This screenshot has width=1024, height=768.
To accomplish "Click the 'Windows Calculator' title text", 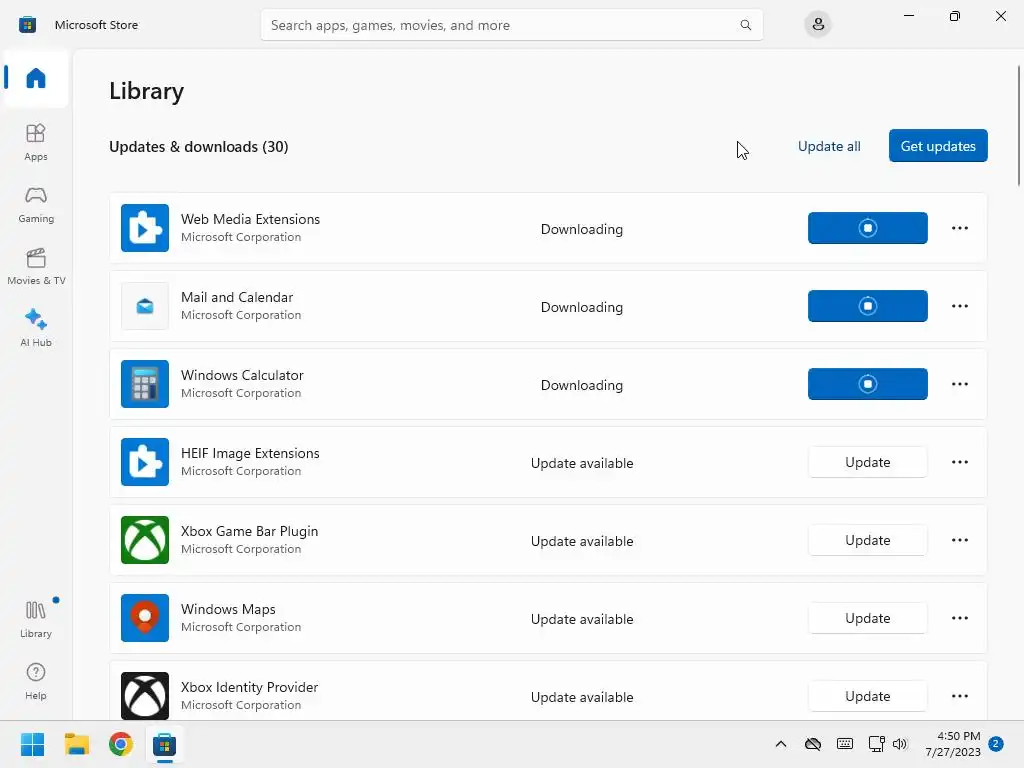I will (x=242, y=376).
